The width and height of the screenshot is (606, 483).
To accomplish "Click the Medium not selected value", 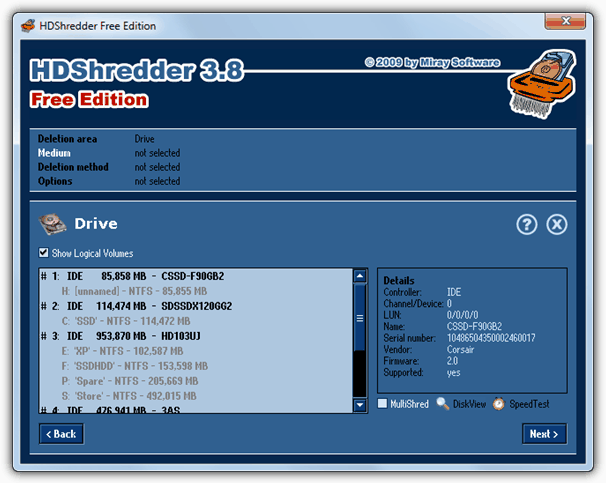I will click(x=157, y=153).
